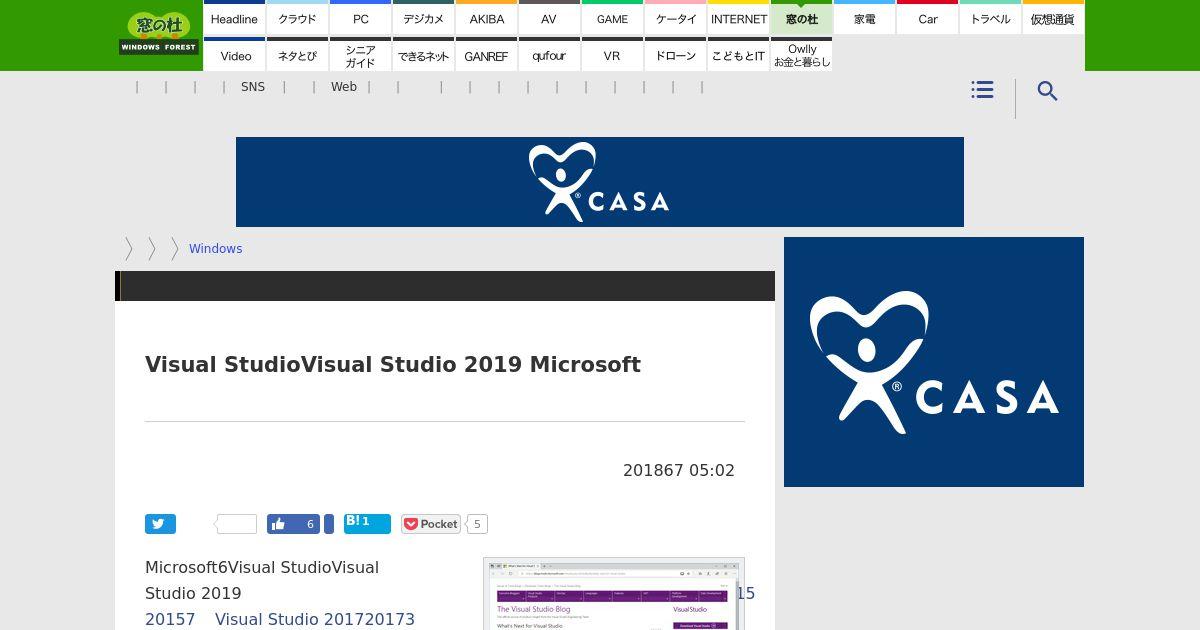Open the クラウド site tab
The height and width of the screenshot is (630, 1200).
tap(297, 18)
